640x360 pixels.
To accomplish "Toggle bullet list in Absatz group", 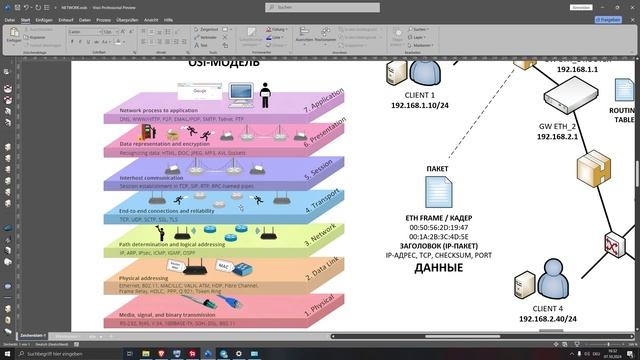I will click(x=168, y=32).
